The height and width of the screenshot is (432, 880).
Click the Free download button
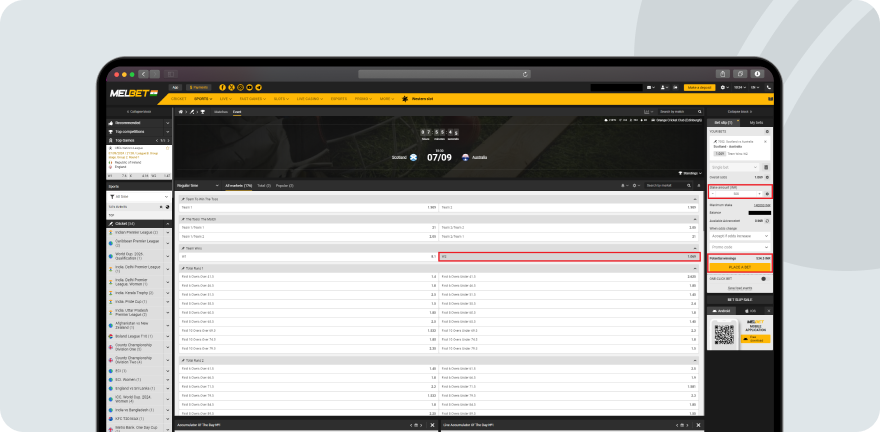pos(755,339)
